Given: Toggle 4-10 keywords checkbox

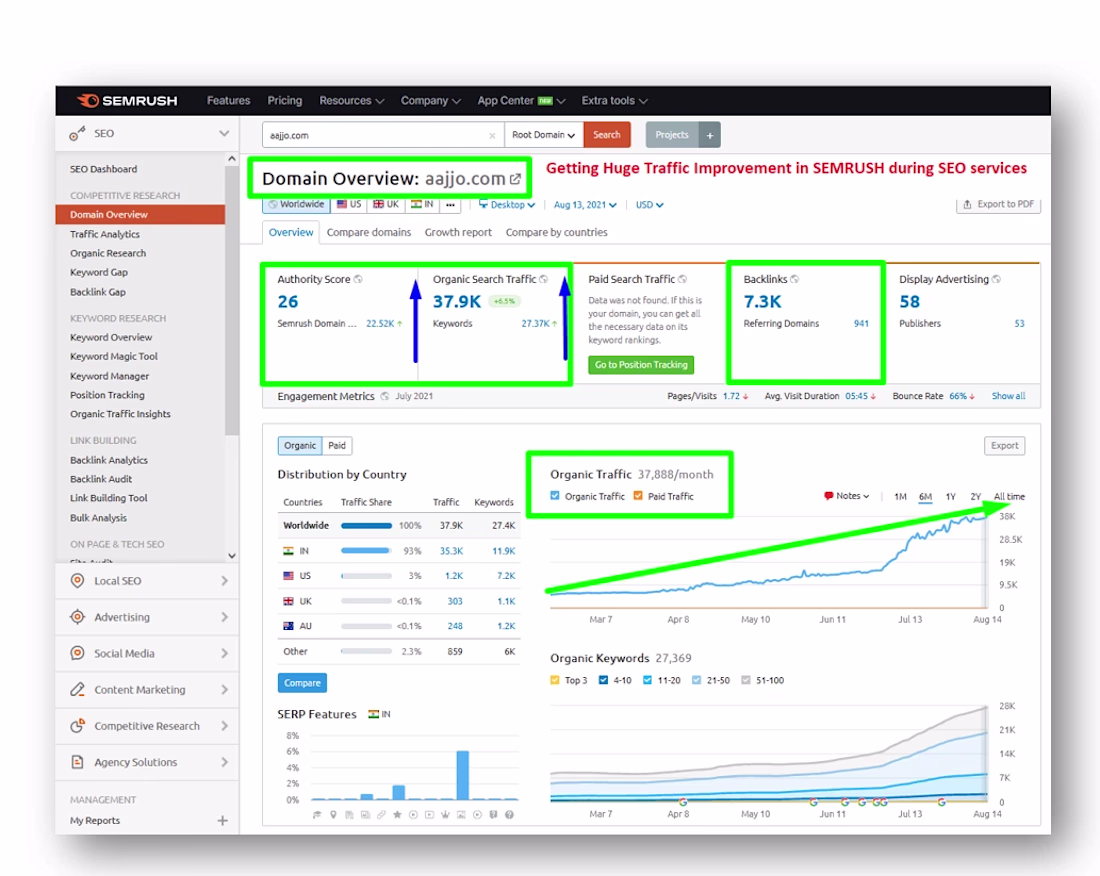Looking at the screenshot, I should tap(603, 680).
